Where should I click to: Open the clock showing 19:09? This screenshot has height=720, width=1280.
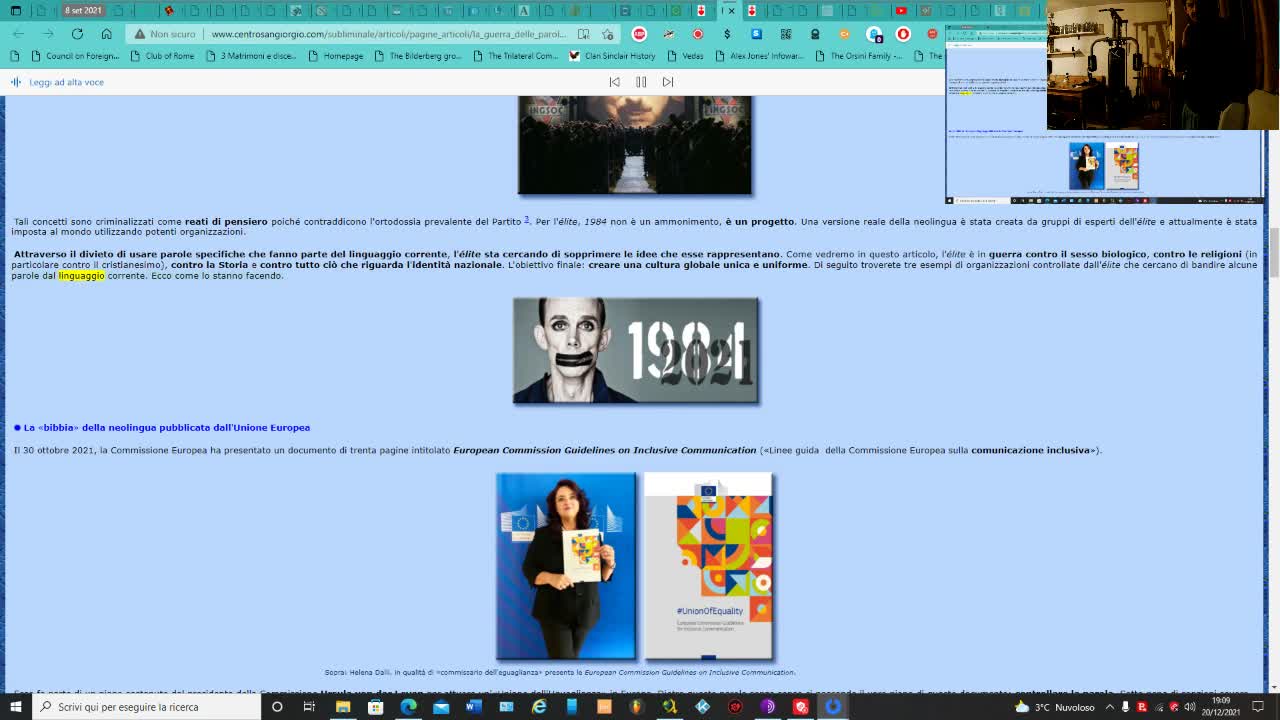[x=1221, y=707]
